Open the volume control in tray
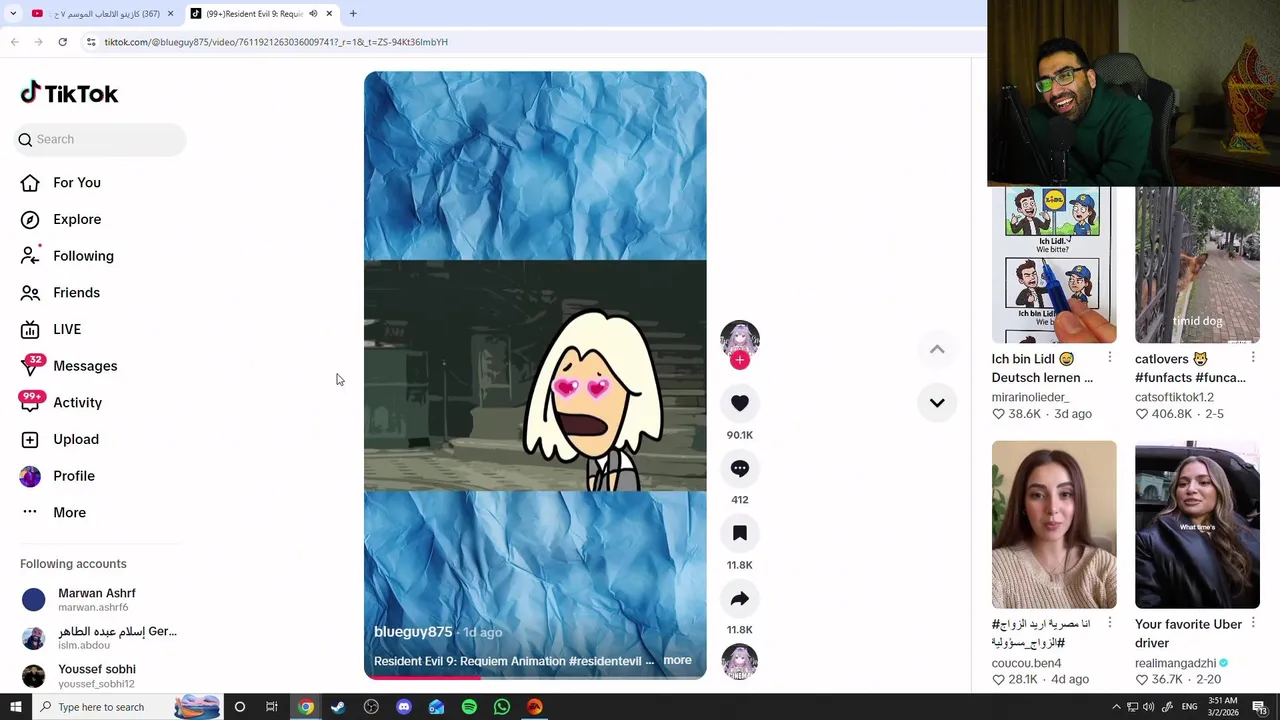The image size is (1280, 720). tap(1149, 707)
